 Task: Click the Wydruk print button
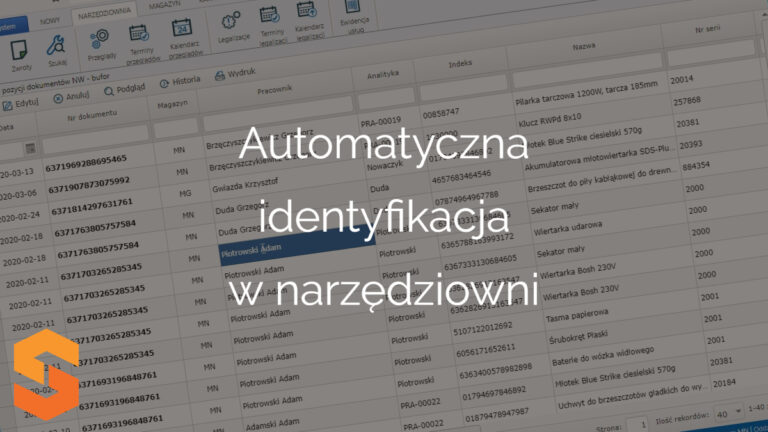[x=235, y=73]
